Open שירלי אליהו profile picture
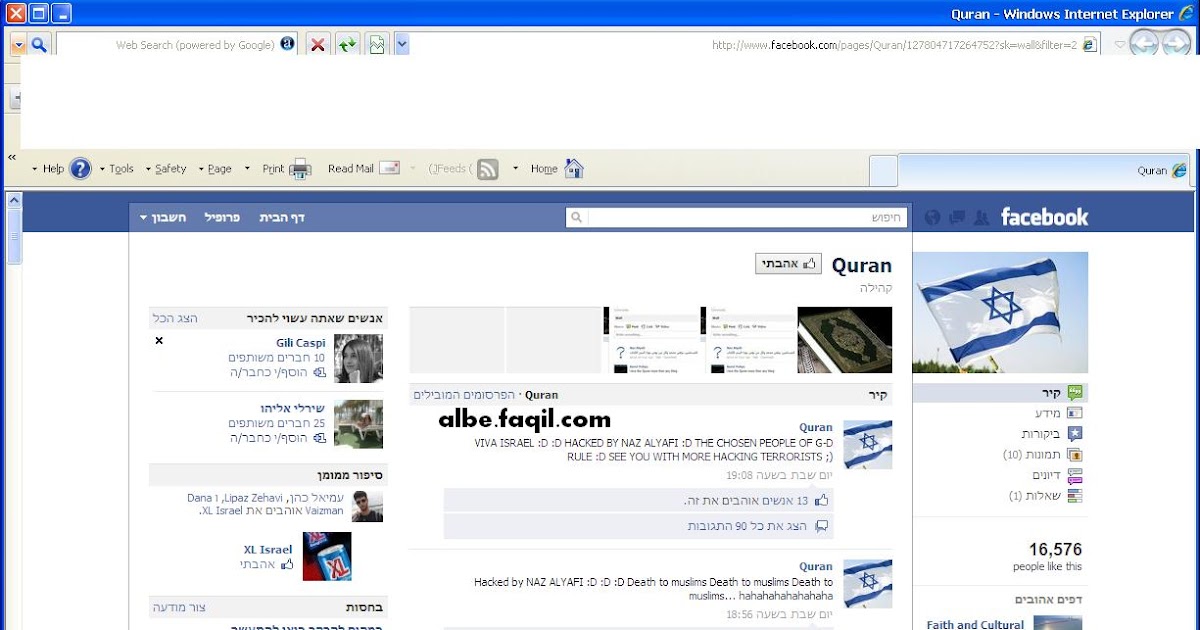The image size is (1200, 630). point(358,424)
